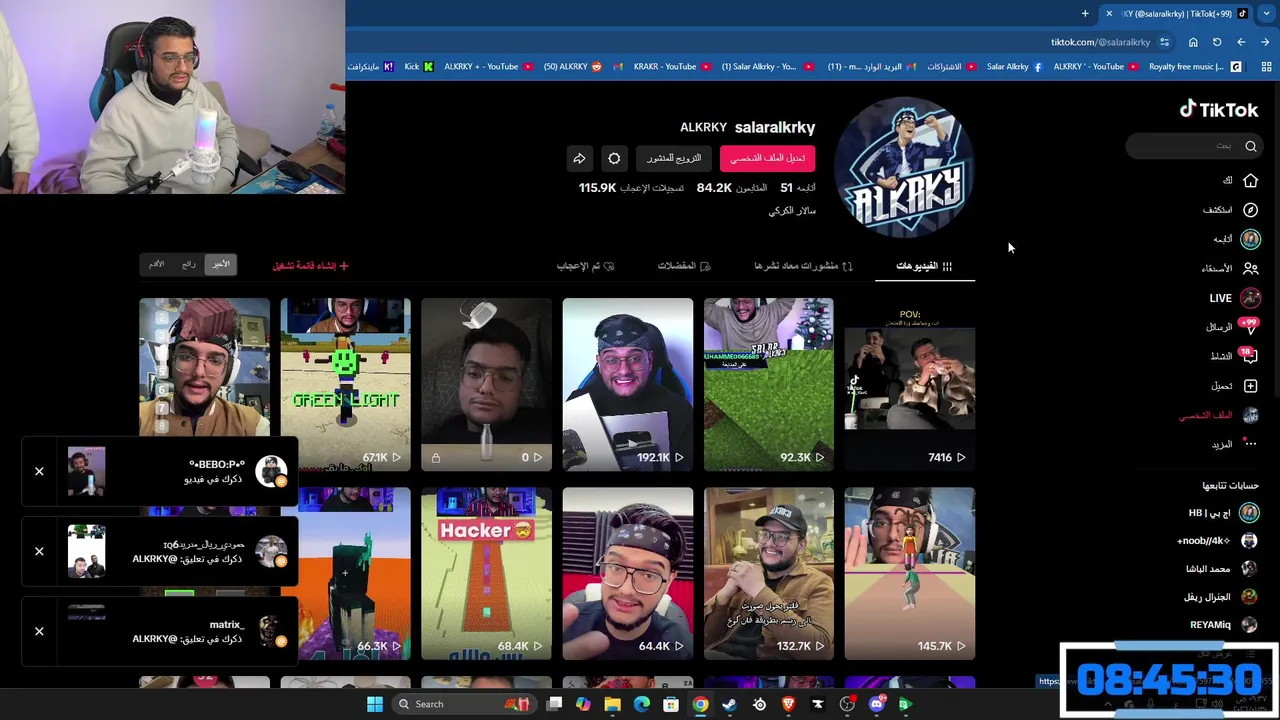Open the POV video with 7416 views

909,384
